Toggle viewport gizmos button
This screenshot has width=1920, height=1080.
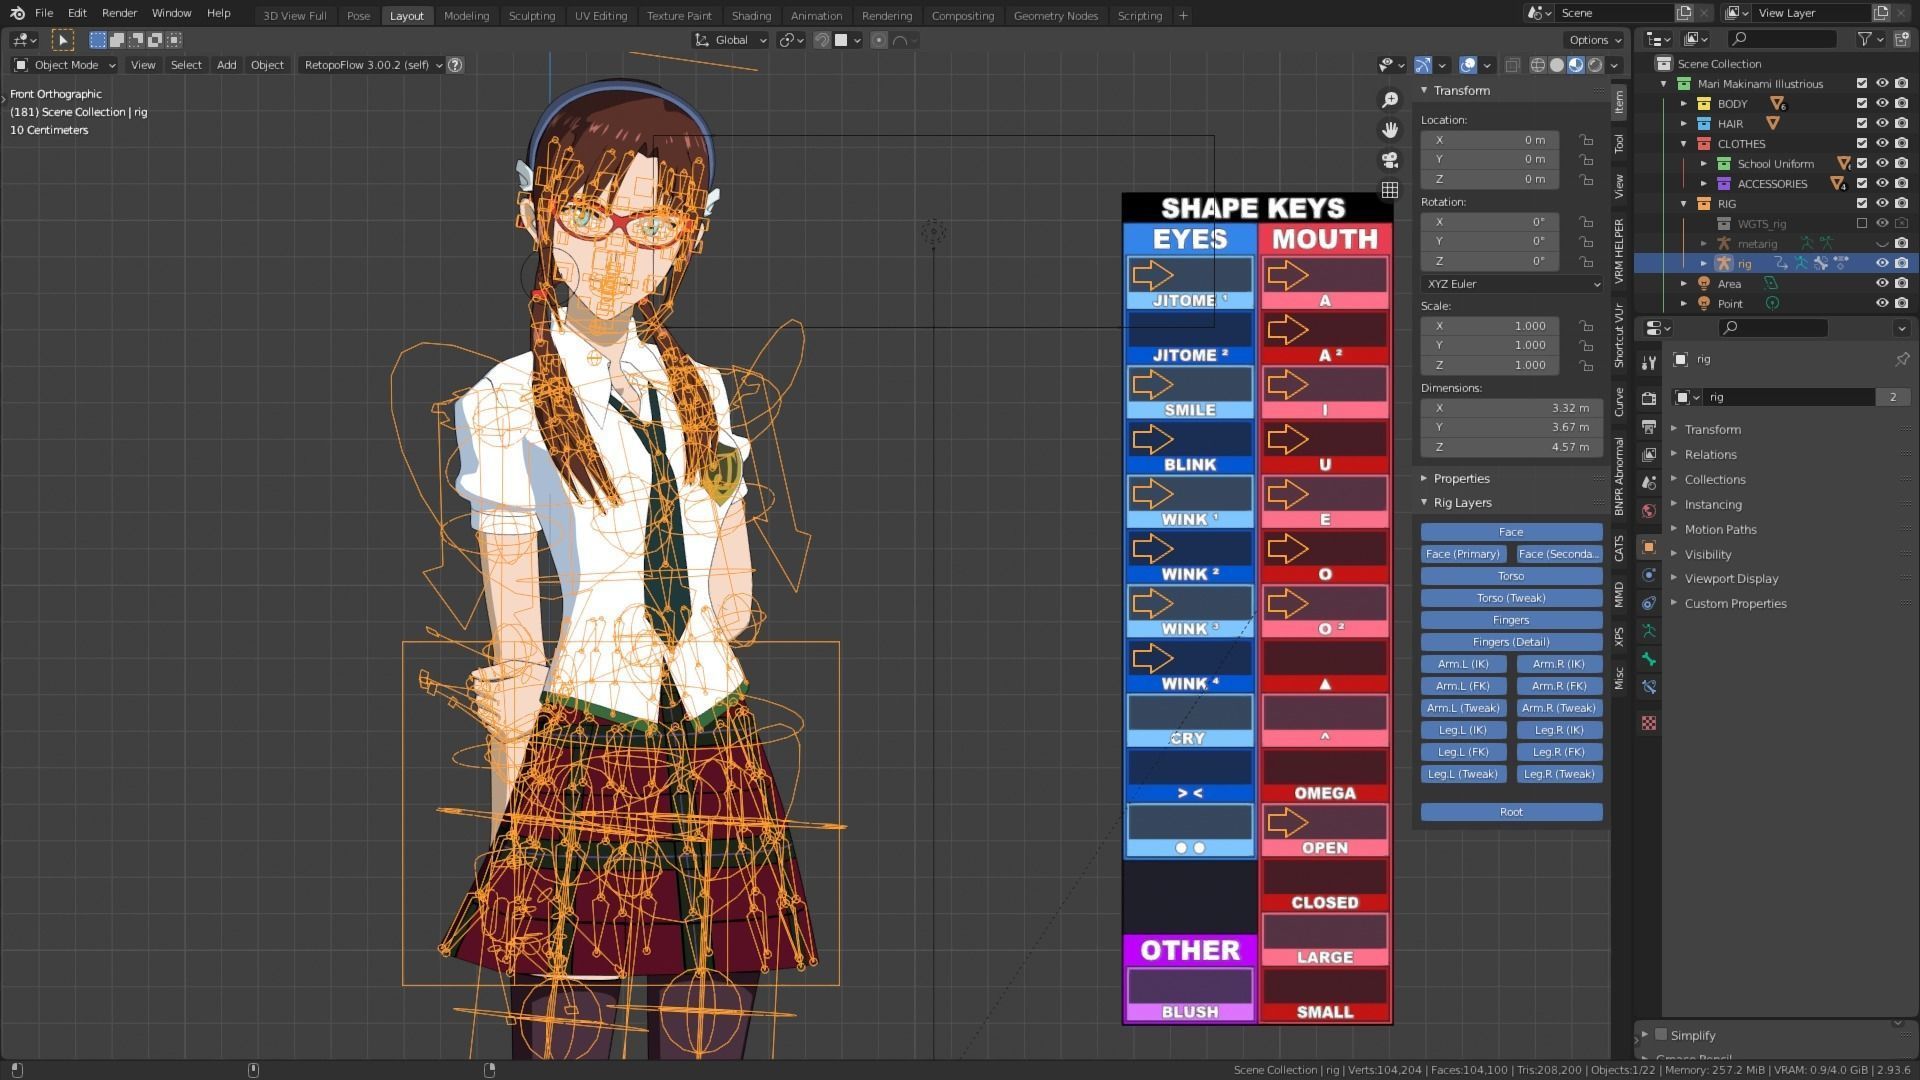pos(1423,65)
